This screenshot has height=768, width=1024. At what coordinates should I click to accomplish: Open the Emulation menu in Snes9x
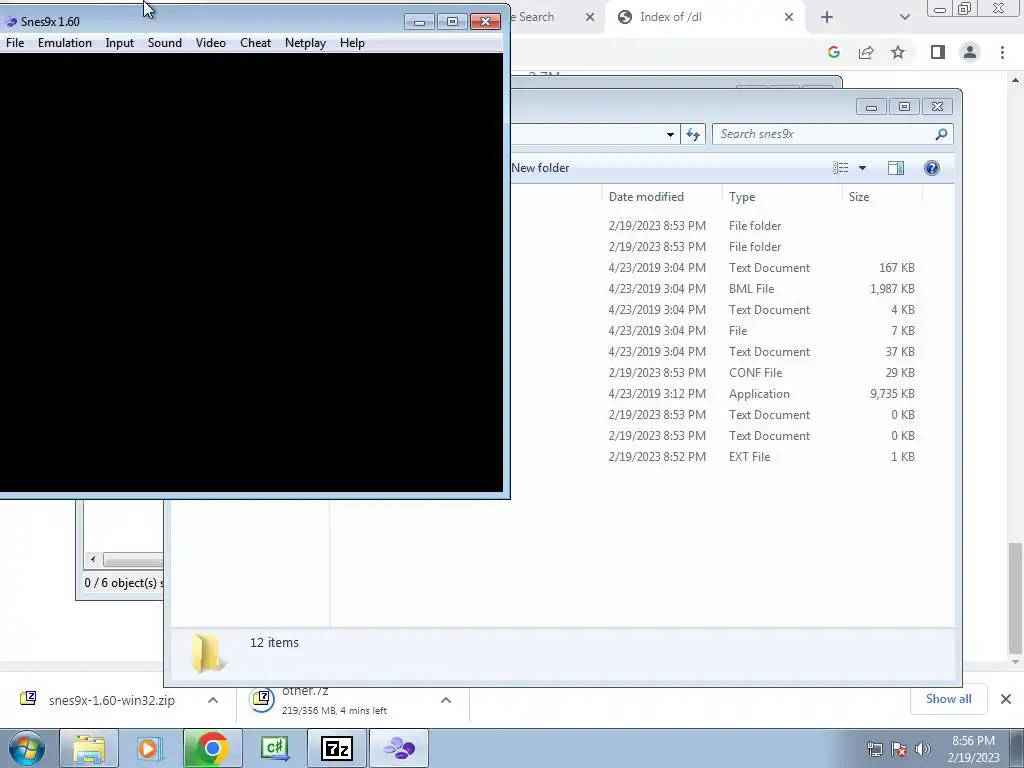[65, 43]
